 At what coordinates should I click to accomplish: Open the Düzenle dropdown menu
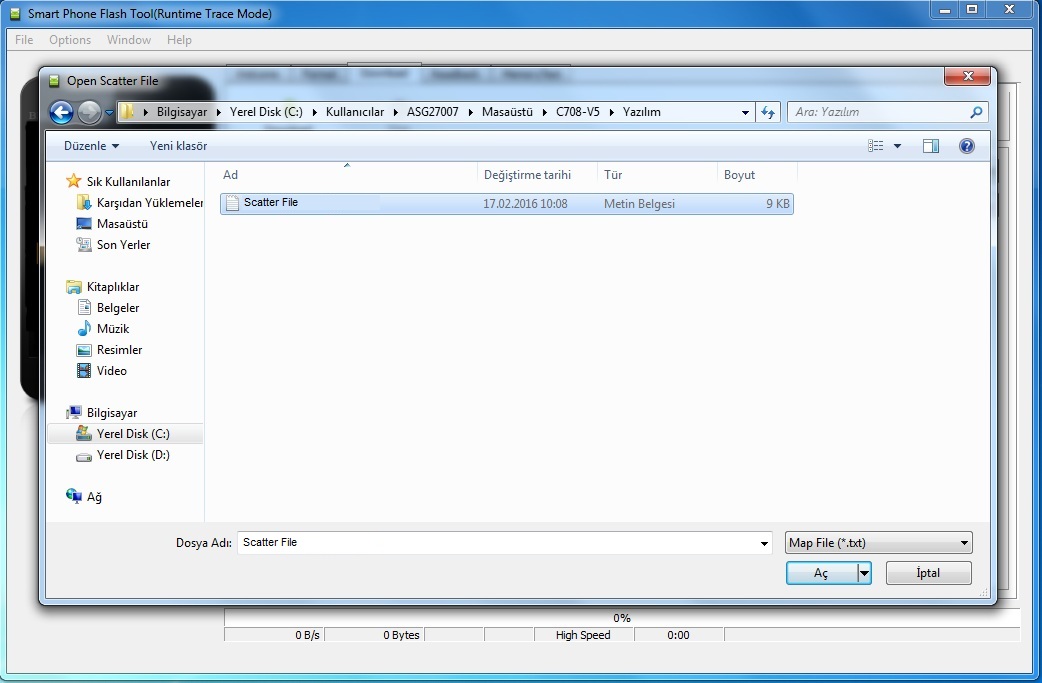tap(91, 146)
